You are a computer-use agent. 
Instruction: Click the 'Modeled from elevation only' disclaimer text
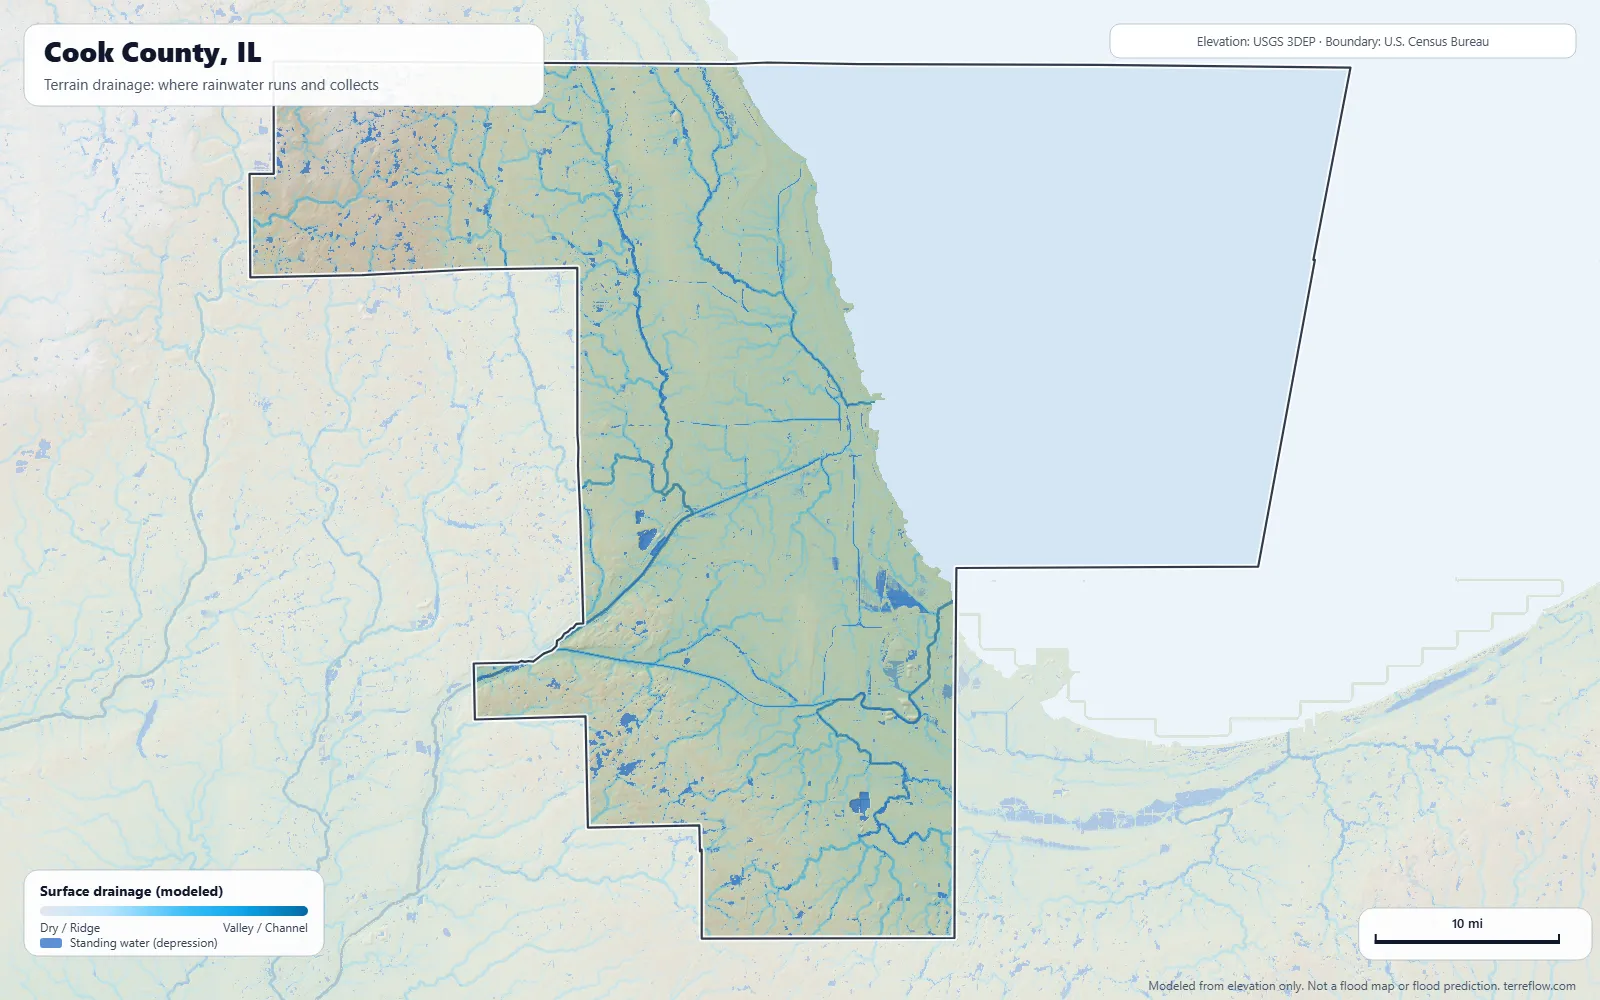[x=1362, y=986]
